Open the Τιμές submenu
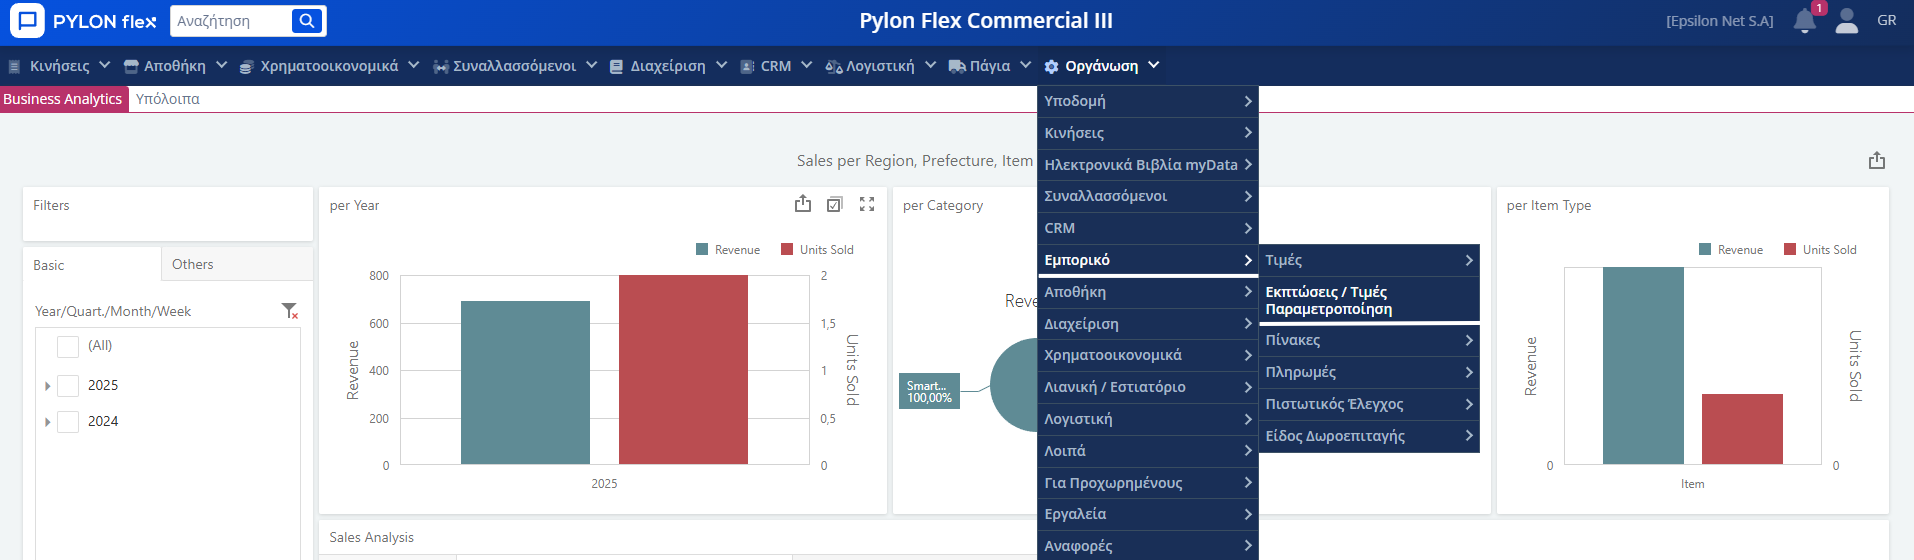Screen dimensions: 1914x560 tap(1369, 260)
